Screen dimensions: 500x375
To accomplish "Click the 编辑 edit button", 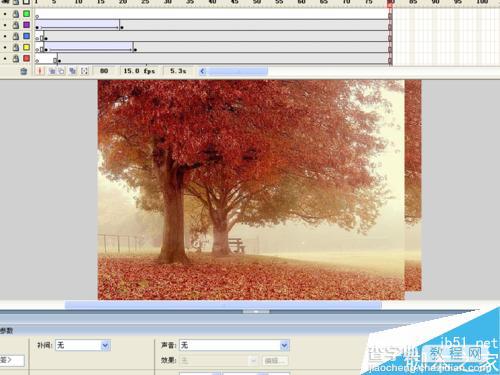I will click(x=275, y=360).
